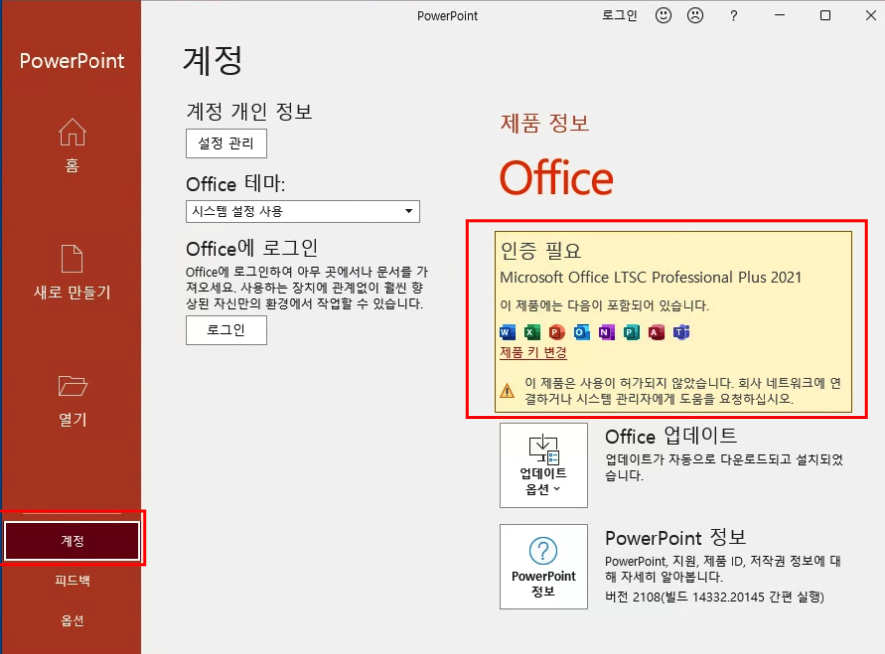Click the yellow warning triangle icon
This screenshot has height=654, width=885.
coord(507,390)
